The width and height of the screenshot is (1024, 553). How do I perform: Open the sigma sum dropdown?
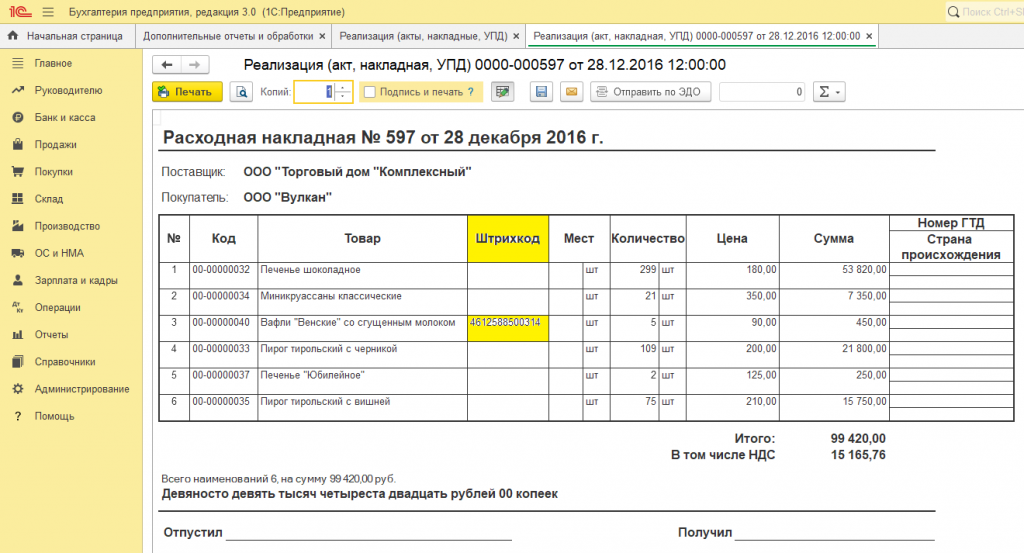tap(829, 92)
